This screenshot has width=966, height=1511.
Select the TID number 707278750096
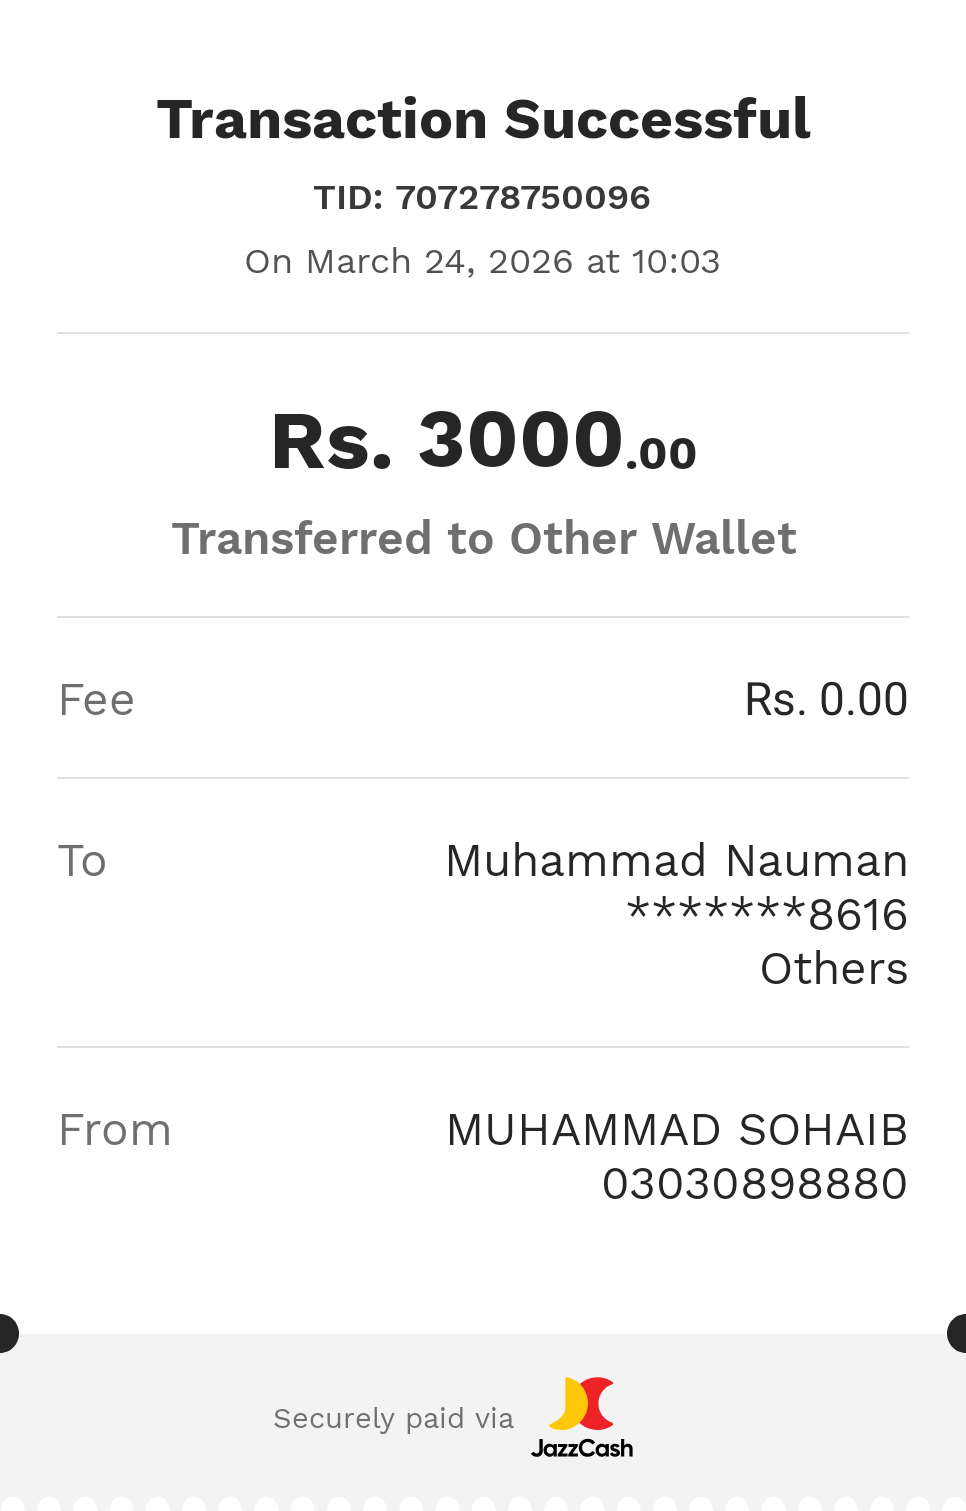[x=523, y=198]
